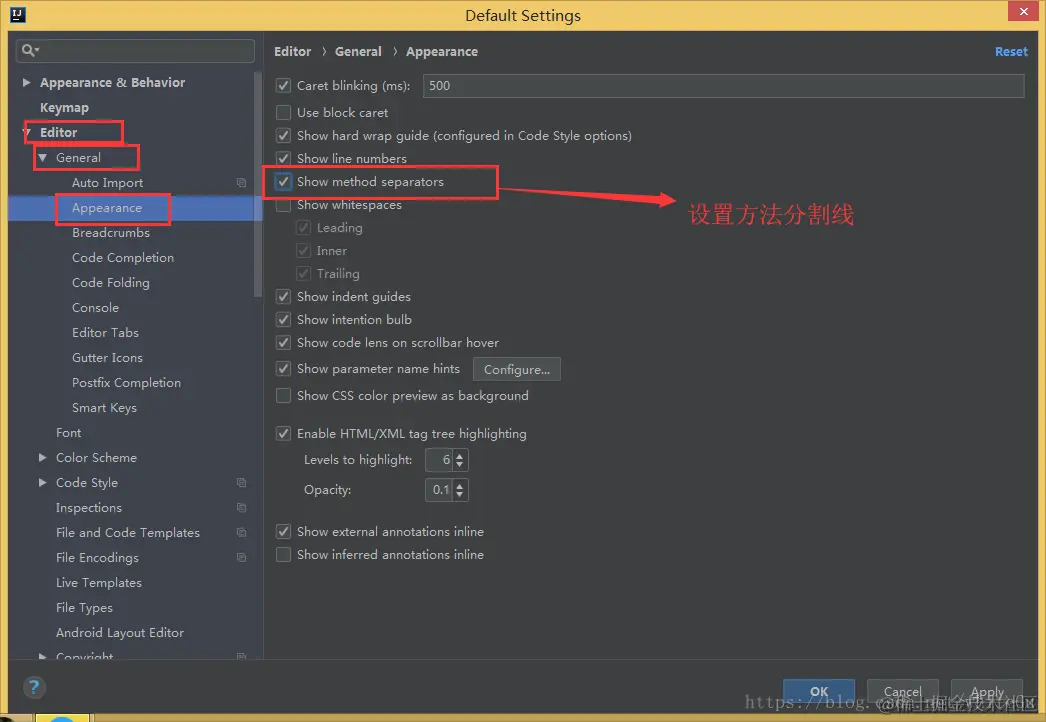
Task: Enable Show whitespaces checkbox
Action: [x=284, y=205]
